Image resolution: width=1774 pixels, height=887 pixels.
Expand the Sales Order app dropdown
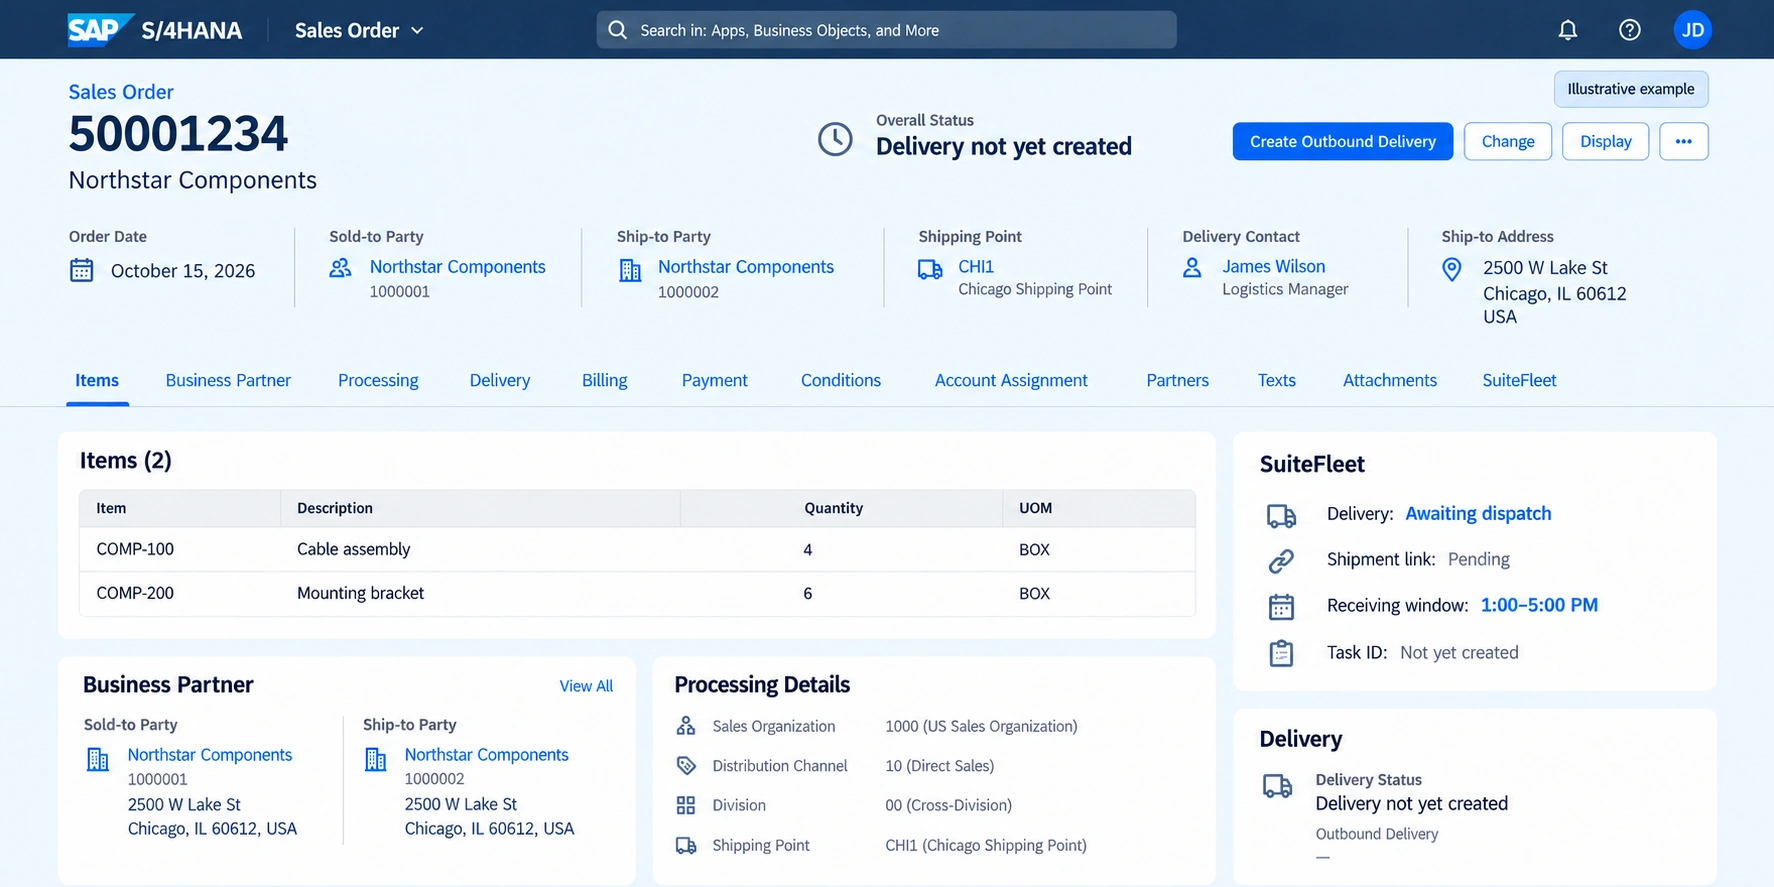[x=359, y=30]
